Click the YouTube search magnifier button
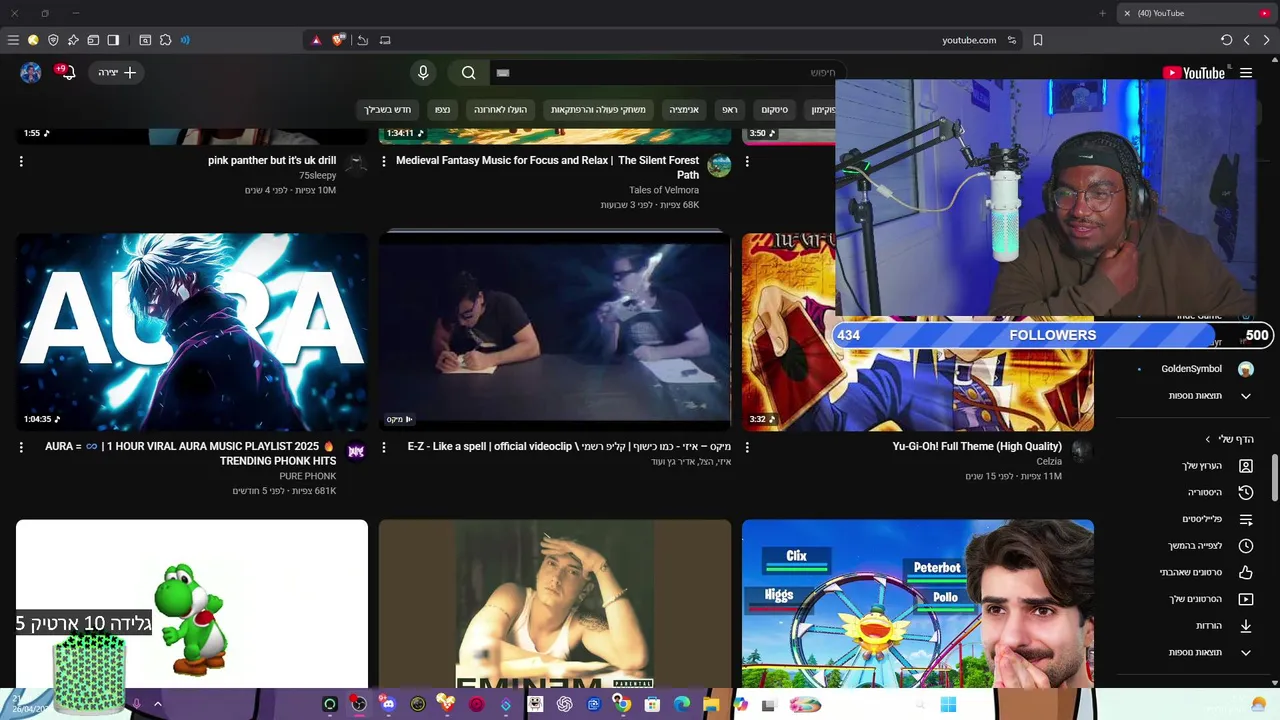Image resolution: width=1280 pixels, height=720 pixels. click(x=468, y=72)
